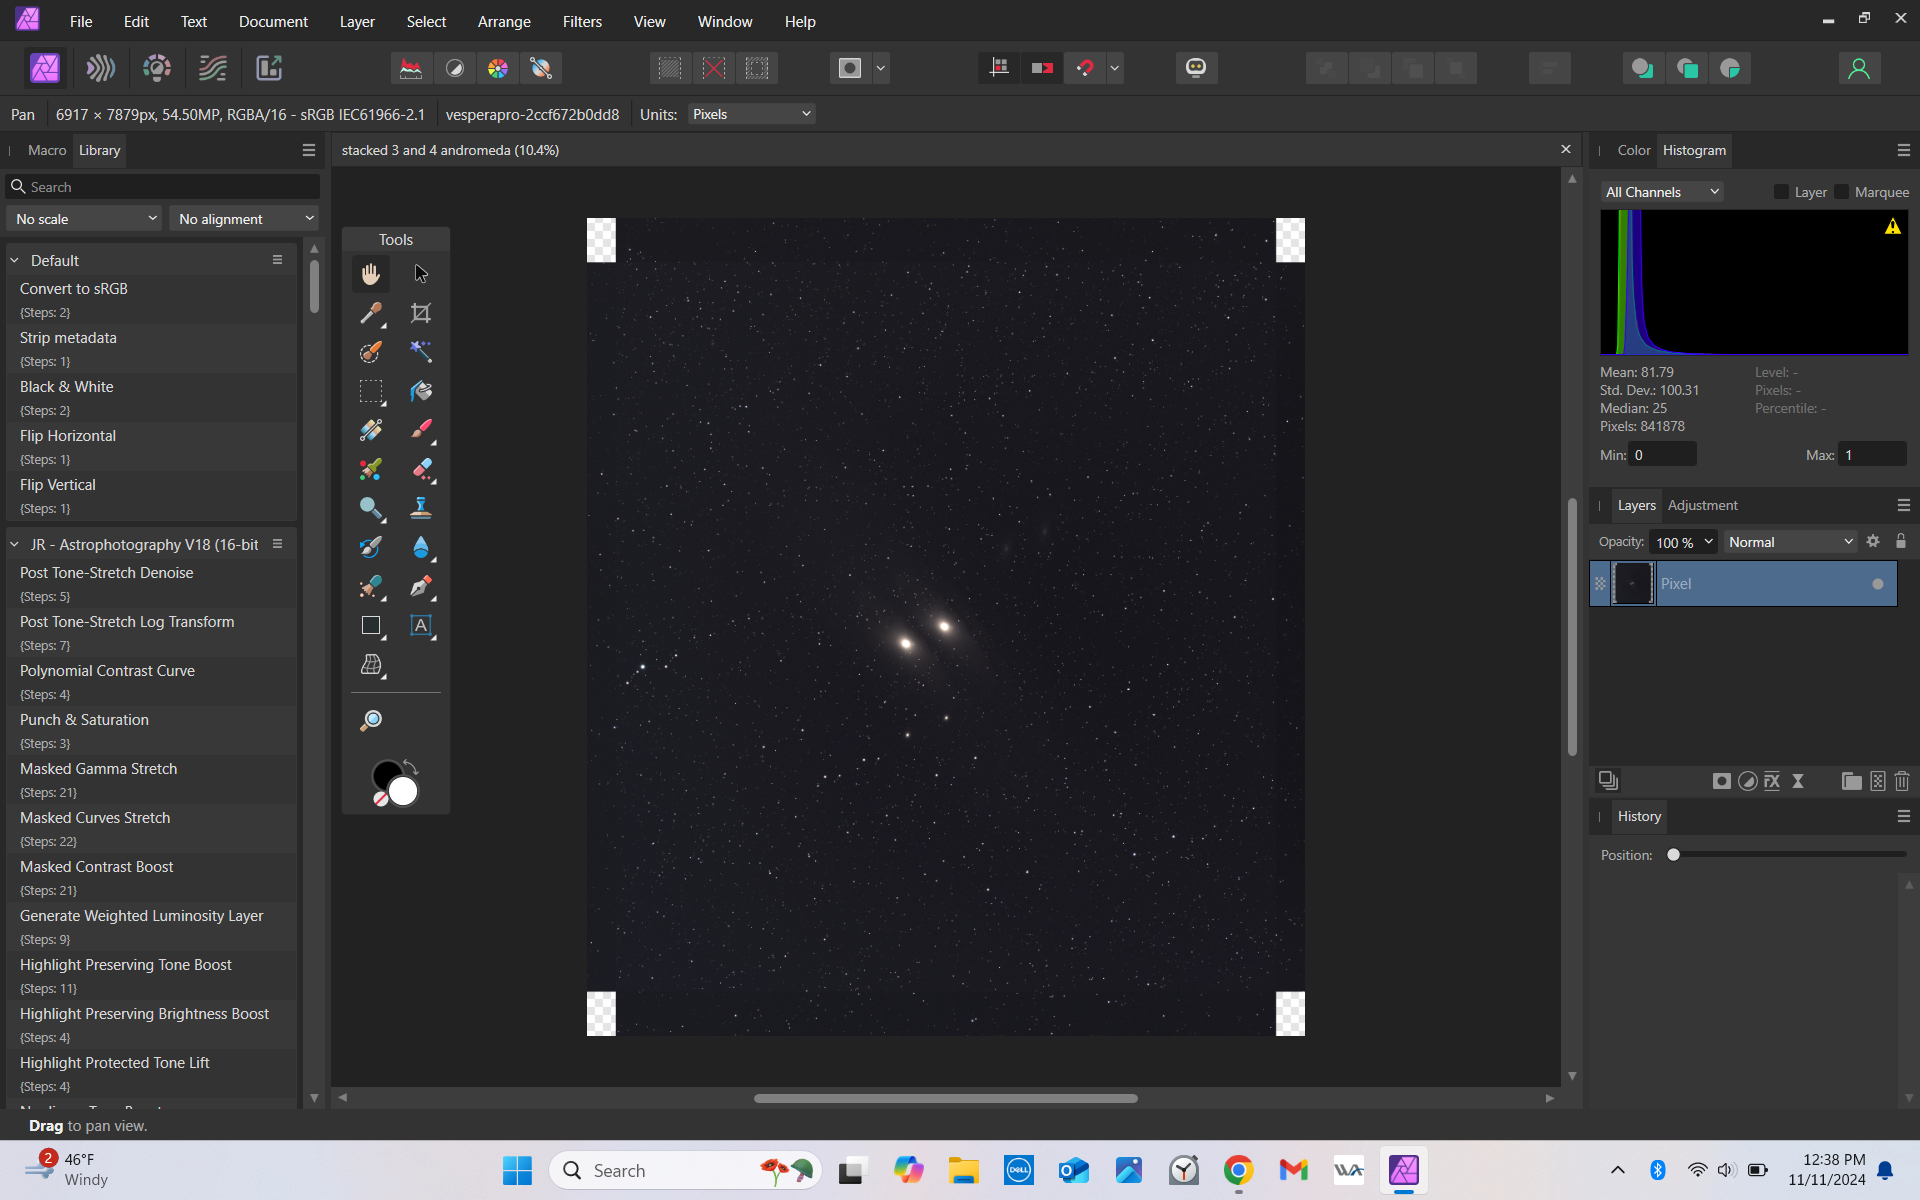This screenshot has width=1920, height=1200.
Task: Click the Library search field
Action: [x=163, y=187]
